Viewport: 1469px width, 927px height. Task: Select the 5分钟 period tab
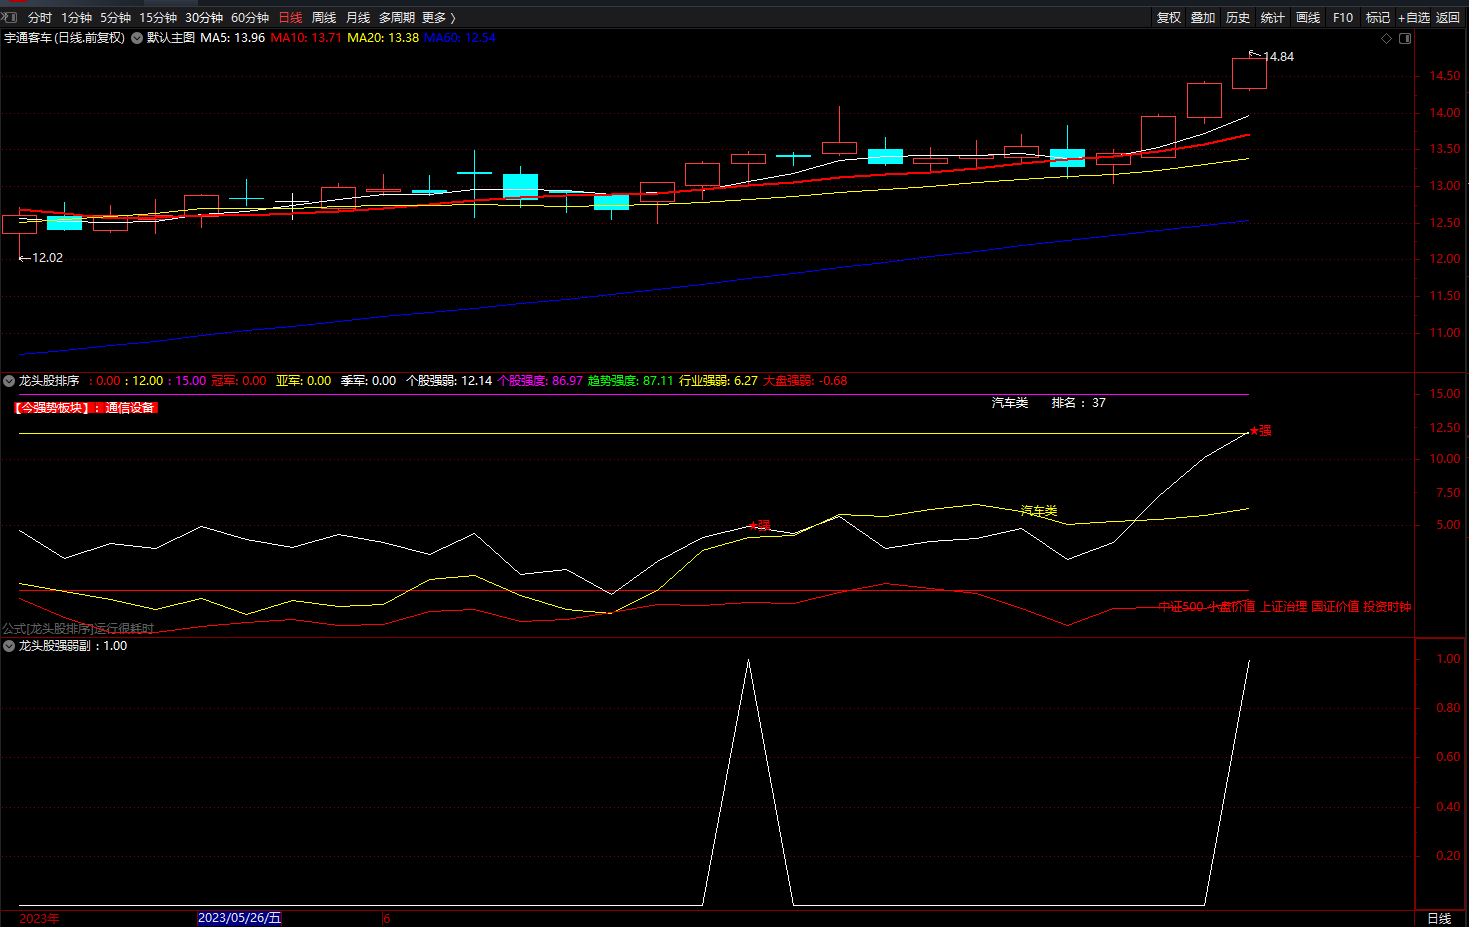pos(115,18)
